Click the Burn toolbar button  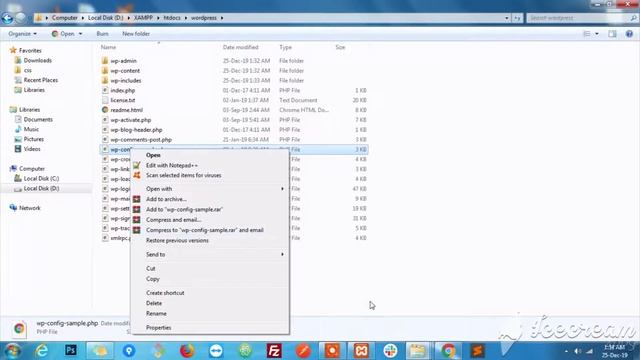pos(102,34)
